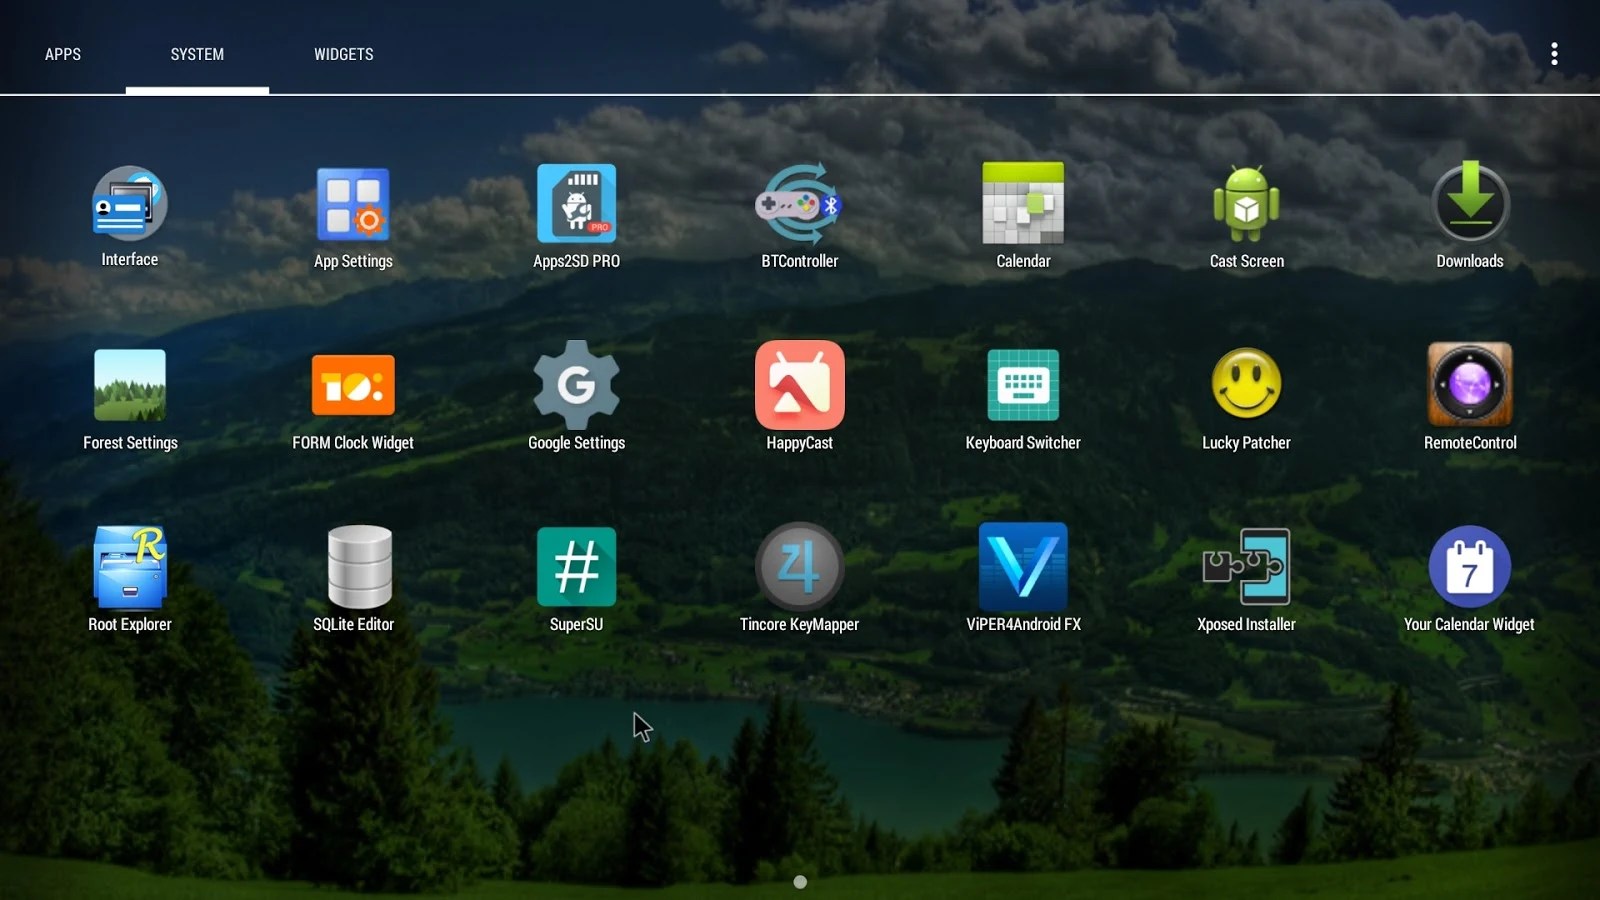Launch Cast Screen
This screenshot has height=900, width=1600.
pos(1247,204)
